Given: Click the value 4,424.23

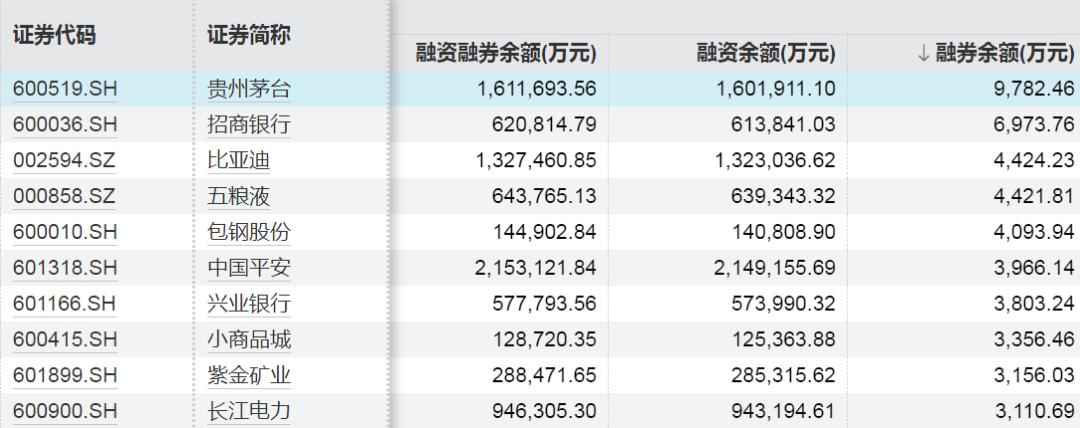Looking at the screenshot, I should (1034, 161).
